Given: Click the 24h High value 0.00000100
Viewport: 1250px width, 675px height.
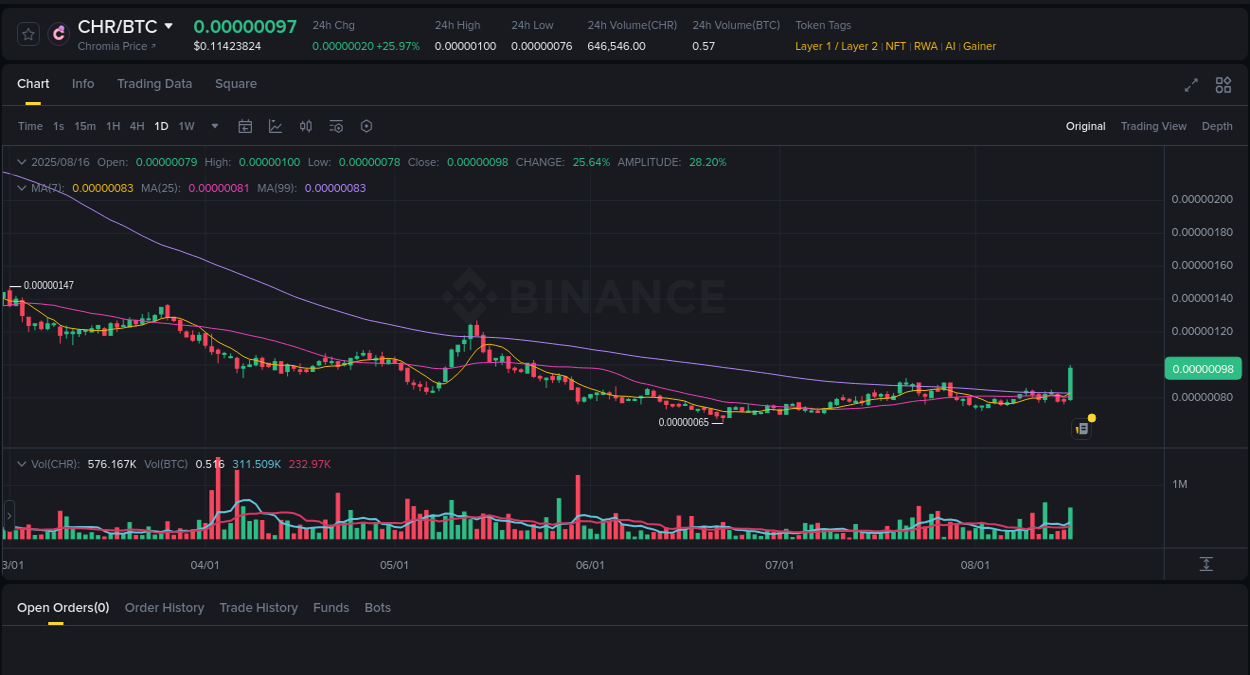Looking at the screenshot, I should point(465,46).
